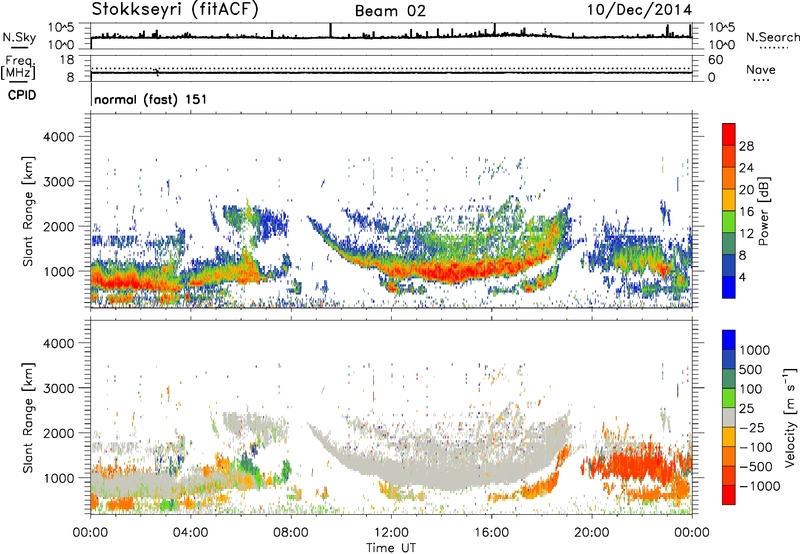Click the blue top of the velocity colorbar
Screen dimensions: 800x554
coord(729,340)
